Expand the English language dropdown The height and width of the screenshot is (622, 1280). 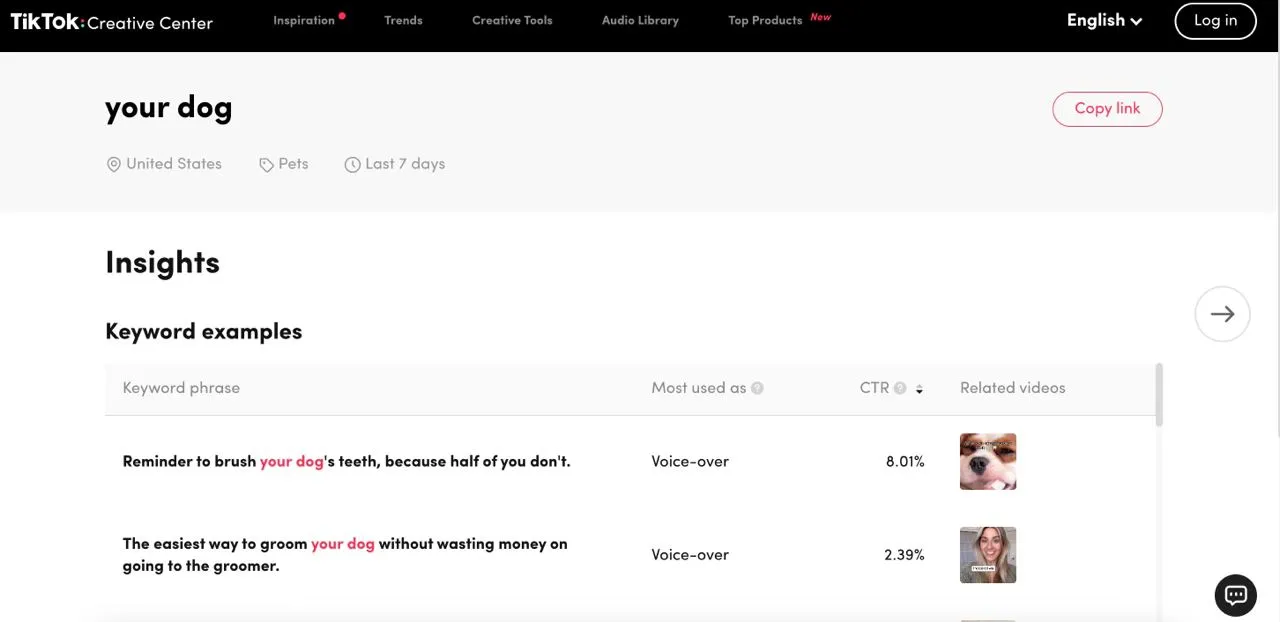1104,21
